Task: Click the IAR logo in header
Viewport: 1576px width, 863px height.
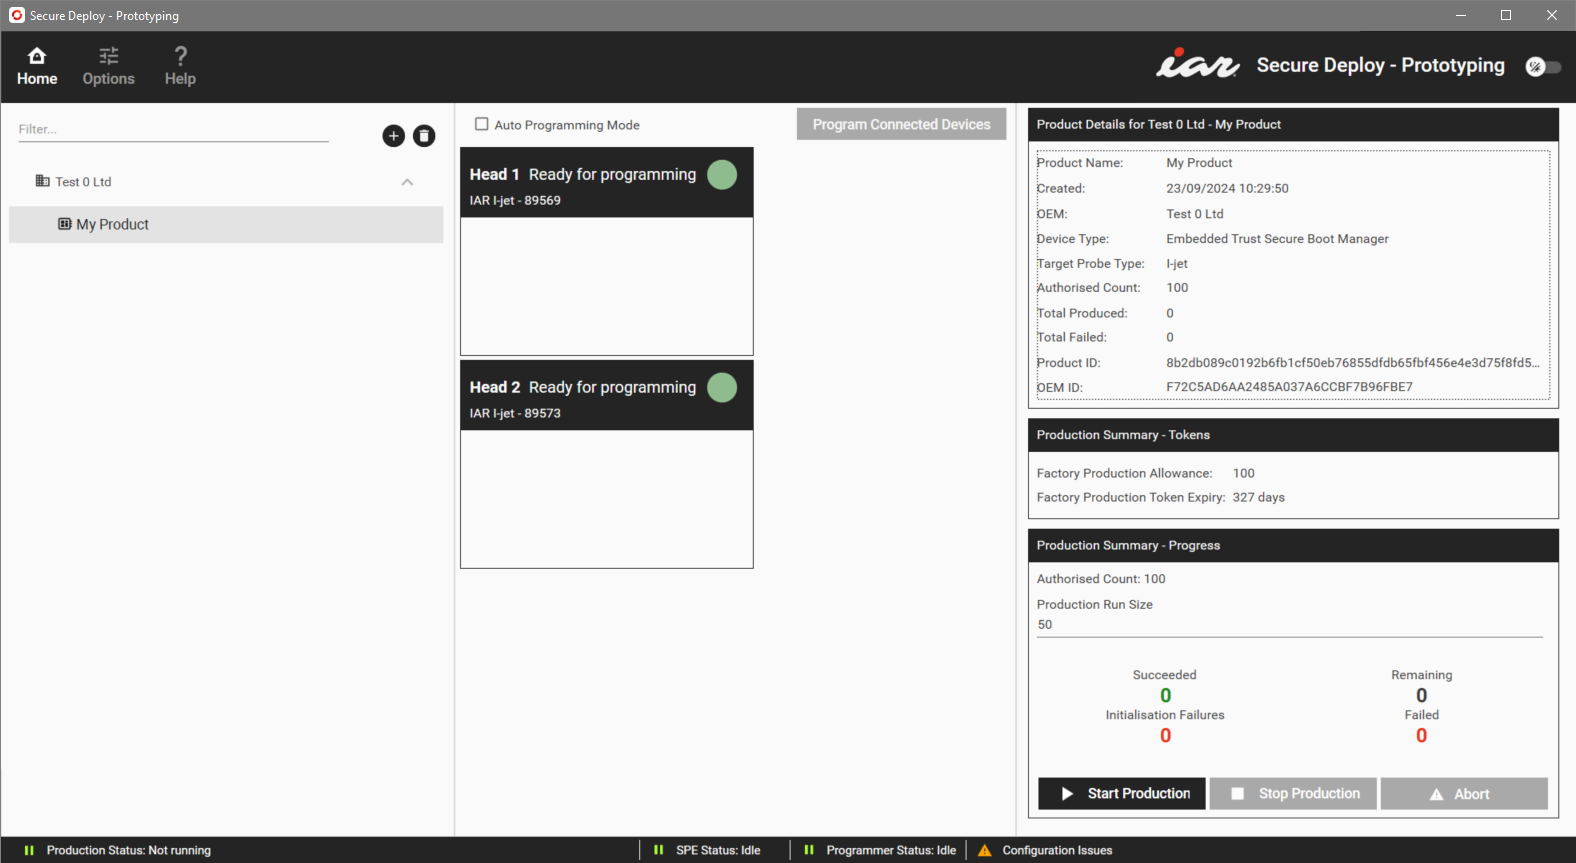Action: 1197,65
